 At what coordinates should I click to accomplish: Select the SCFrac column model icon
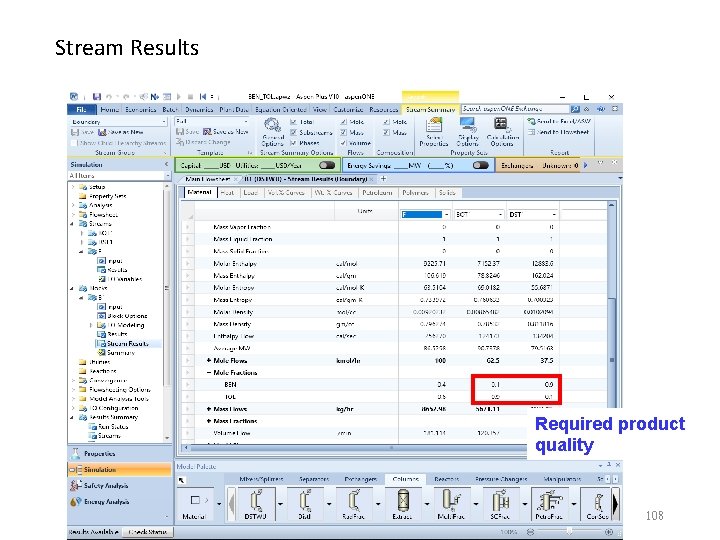500,501
